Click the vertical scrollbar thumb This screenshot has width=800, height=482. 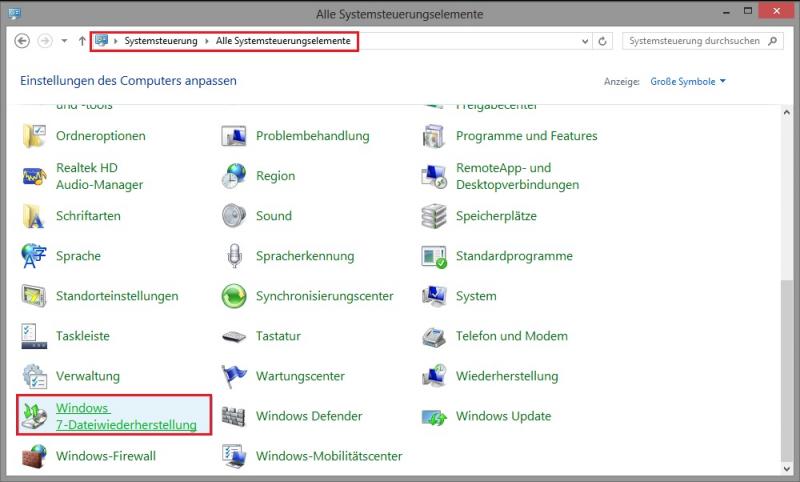pyautogui.click(x=787, y=370)
